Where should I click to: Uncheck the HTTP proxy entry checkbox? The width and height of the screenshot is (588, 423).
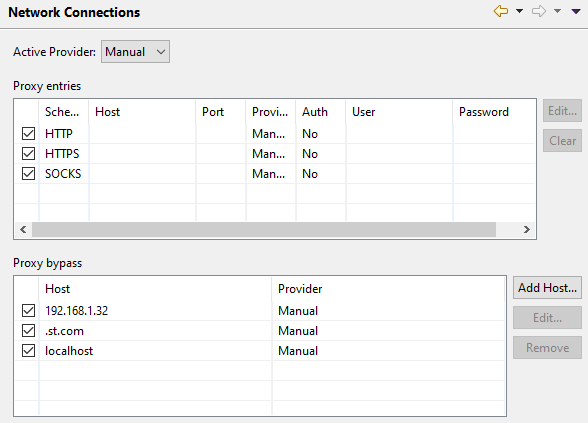[x=28, y=134]
